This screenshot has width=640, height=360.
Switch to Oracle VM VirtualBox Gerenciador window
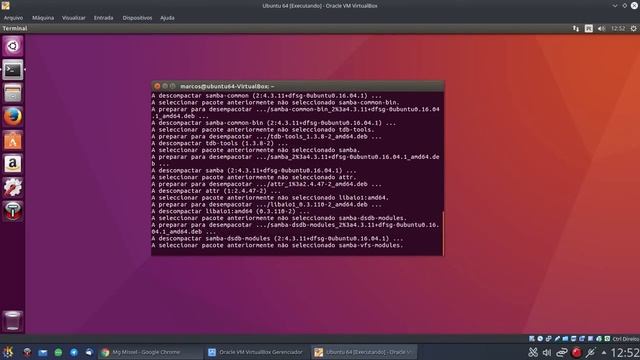click(x=256, y=352)
